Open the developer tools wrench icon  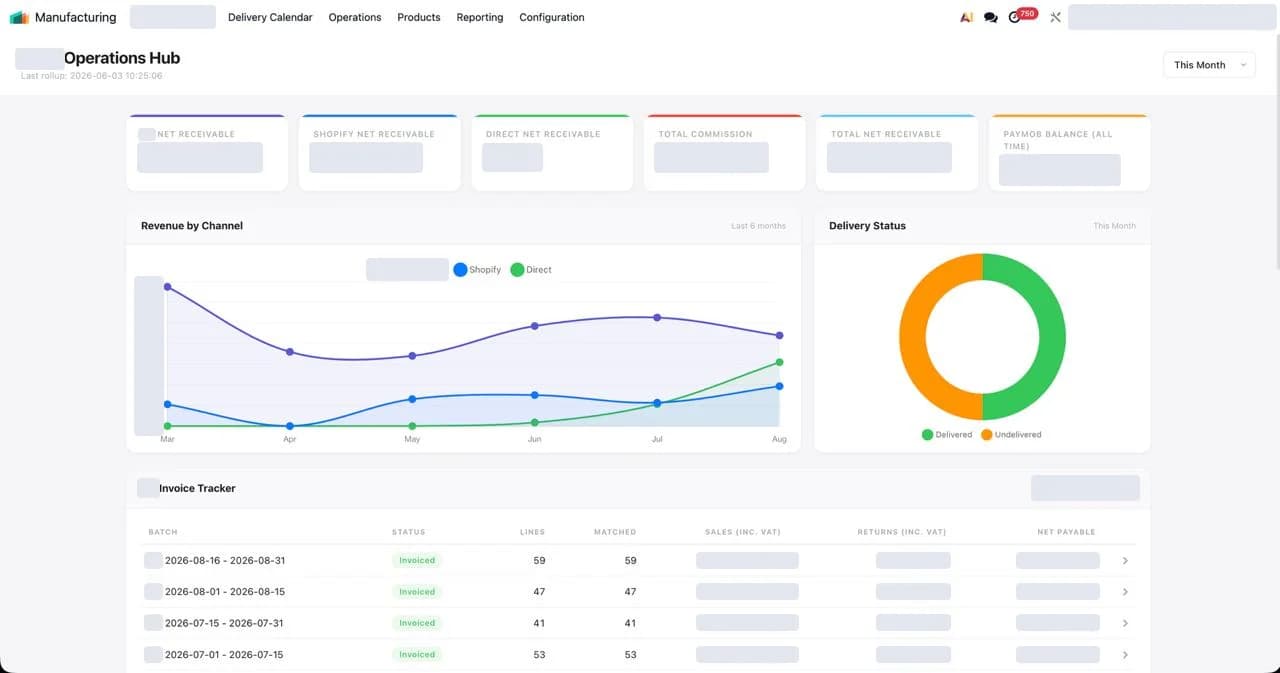tap(1055, 17)
